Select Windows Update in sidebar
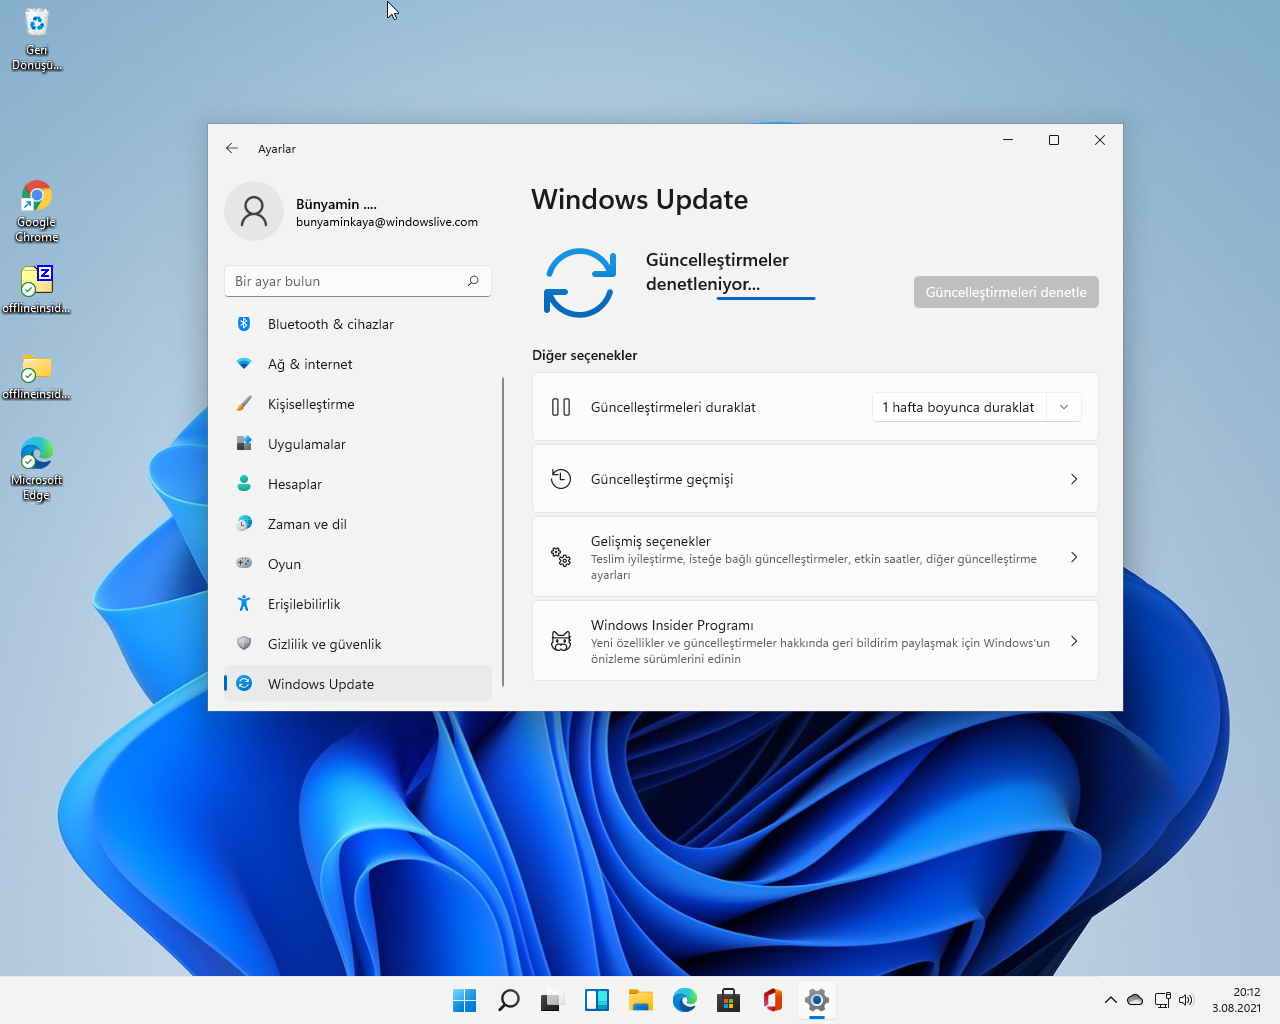The image size is (1280, 1024). click(358, 684)
